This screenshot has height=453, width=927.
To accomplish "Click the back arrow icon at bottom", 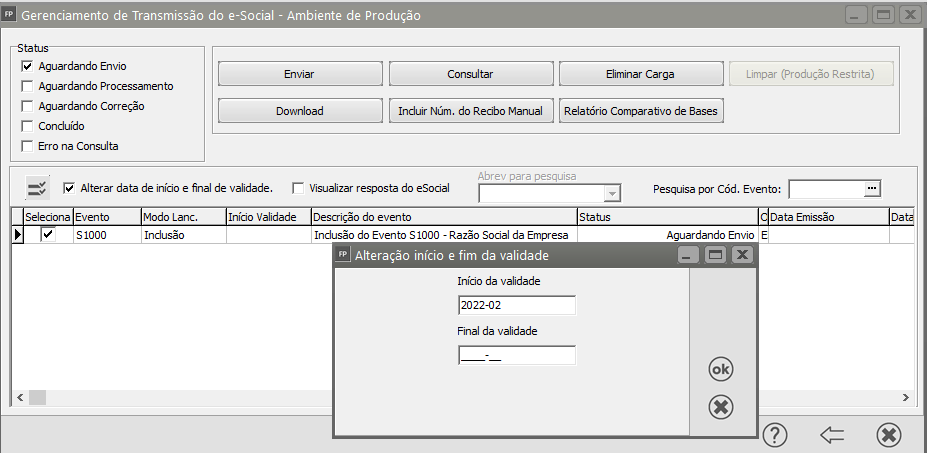I will point(832,435).
